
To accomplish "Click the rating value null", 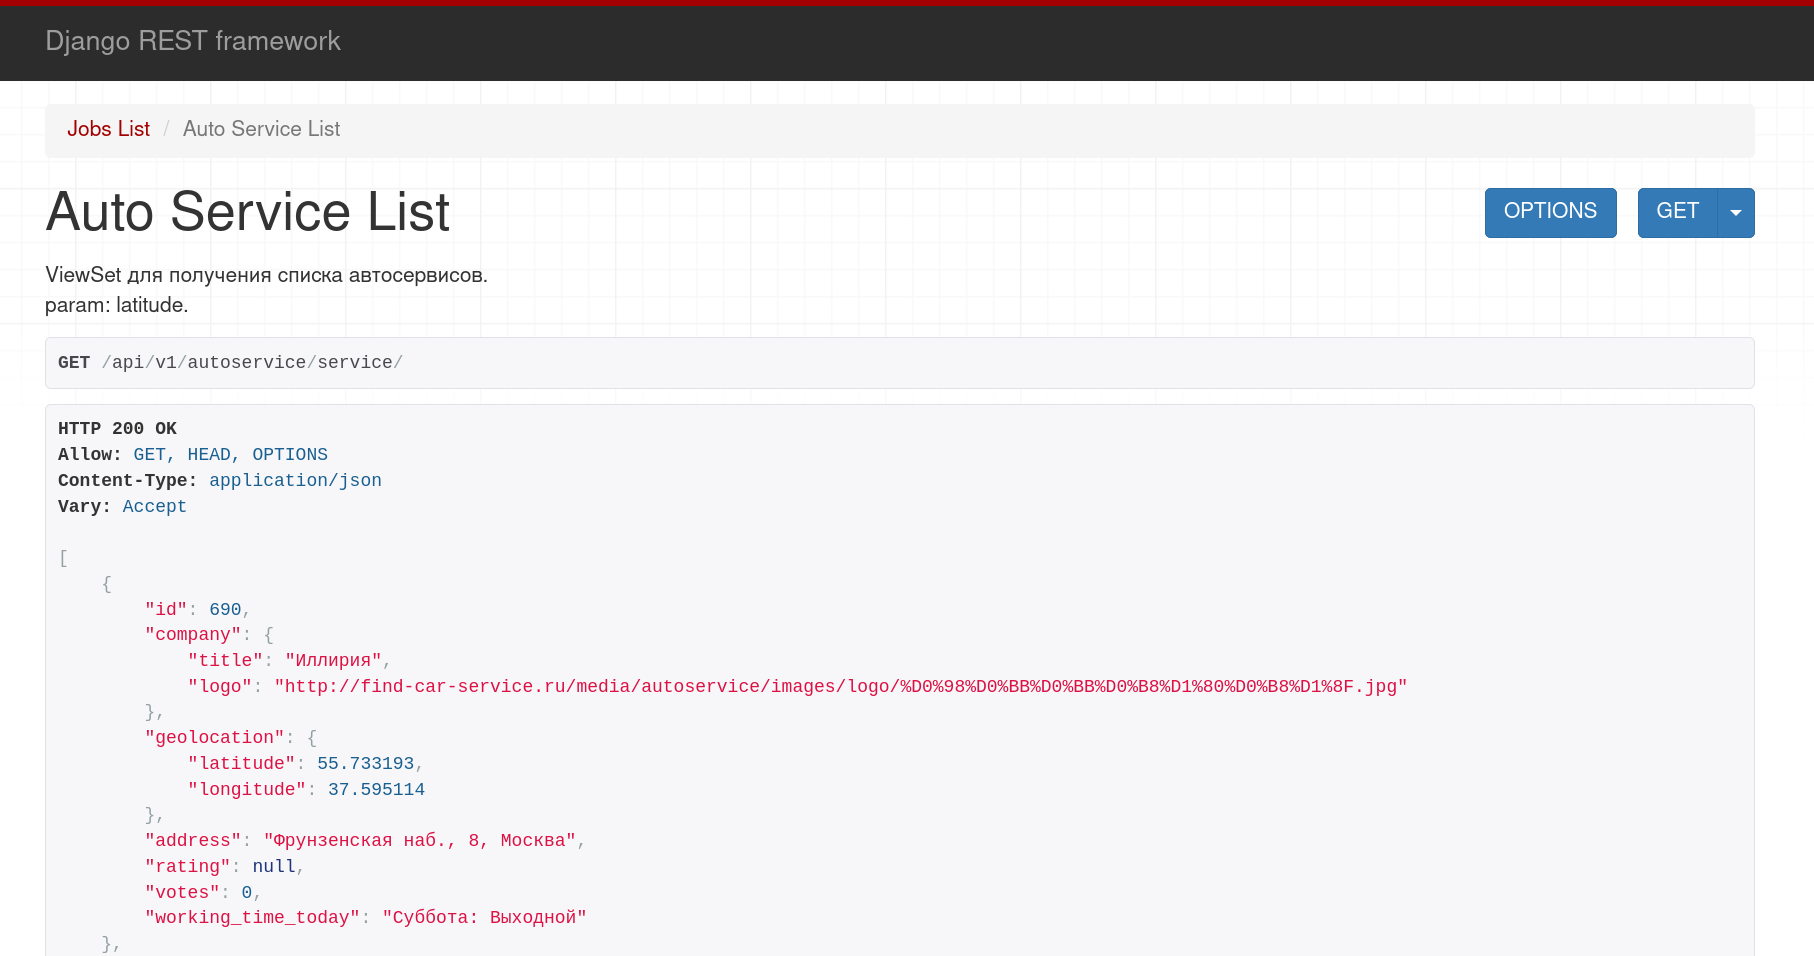I will [273, 867].
